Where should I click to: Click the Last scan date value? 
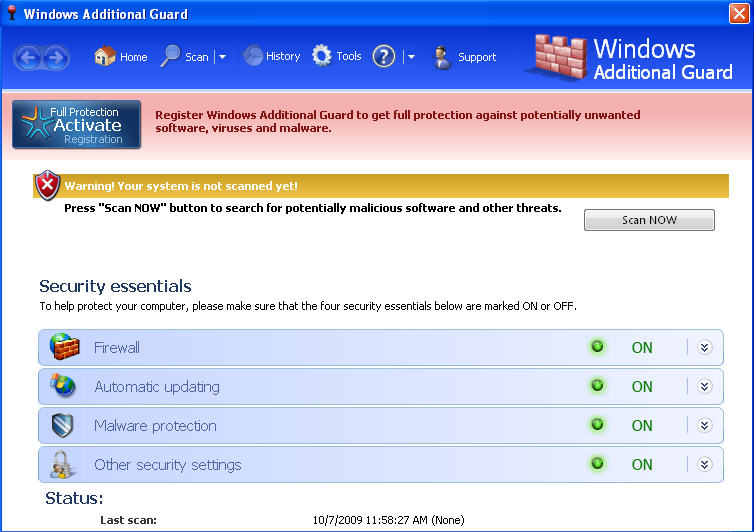coord(389,520)
